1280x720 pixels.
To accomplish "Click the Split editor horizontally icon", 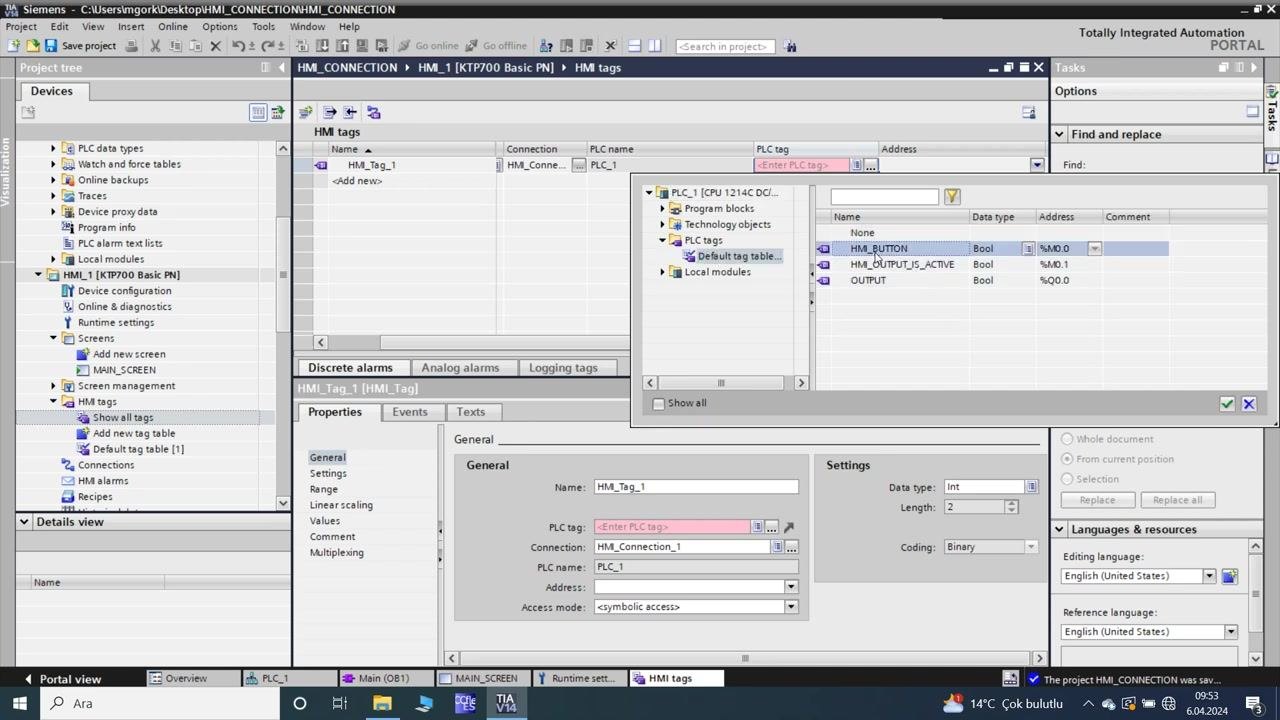I will tap(634, 46).
